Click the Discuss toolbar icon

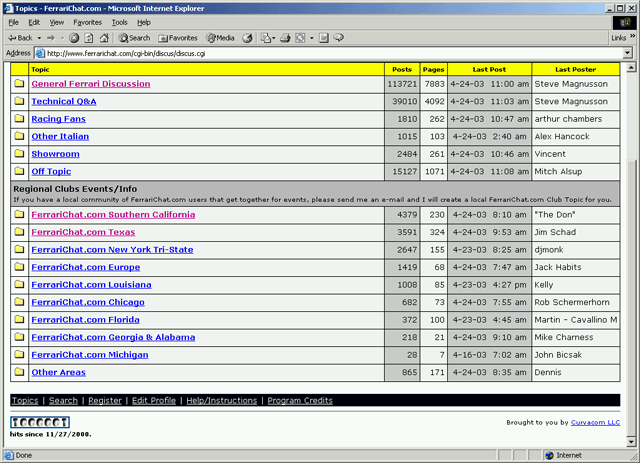point(324,38)
